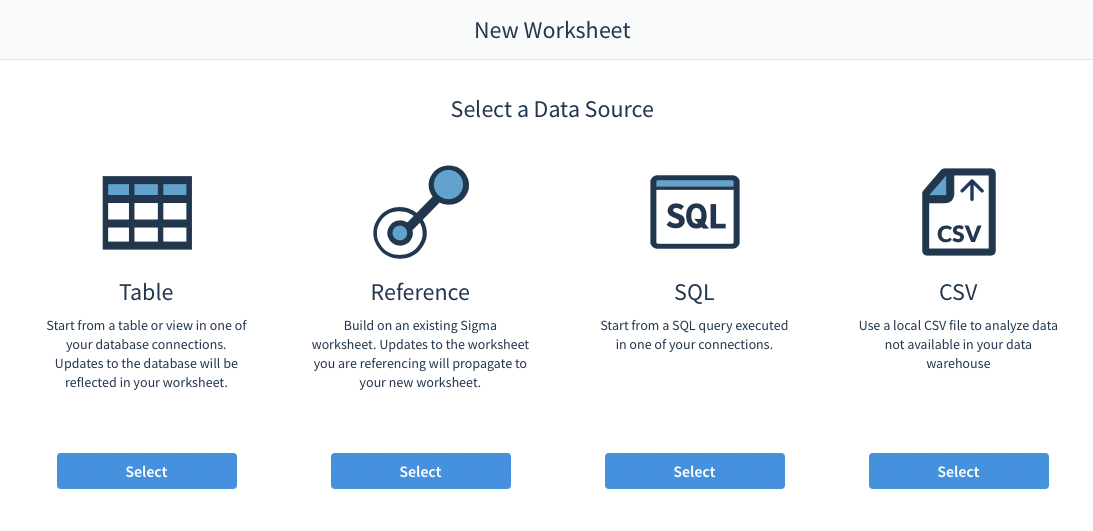Click the SQL window icon
Viewport: 1093px width, 531px height.
695,212
